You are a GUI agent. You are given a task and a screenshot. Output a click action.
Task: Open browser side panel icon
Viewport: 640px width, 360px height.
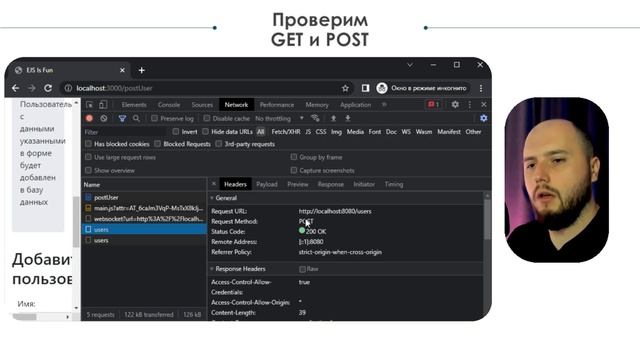[x=365, y=88]
